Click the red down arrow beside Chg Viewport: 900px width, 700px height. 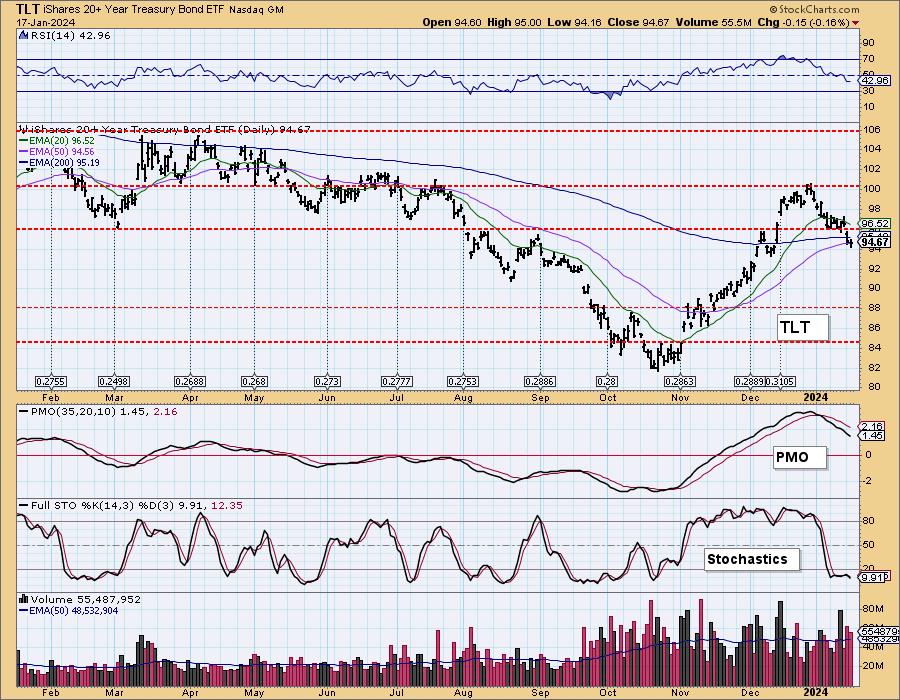856,22
